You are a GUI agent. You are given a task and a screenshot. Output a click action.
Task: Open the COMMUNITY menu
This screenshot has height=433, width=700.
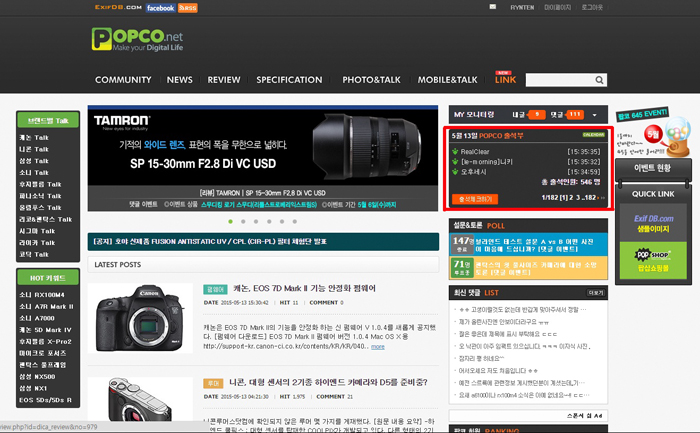(123, 80)
